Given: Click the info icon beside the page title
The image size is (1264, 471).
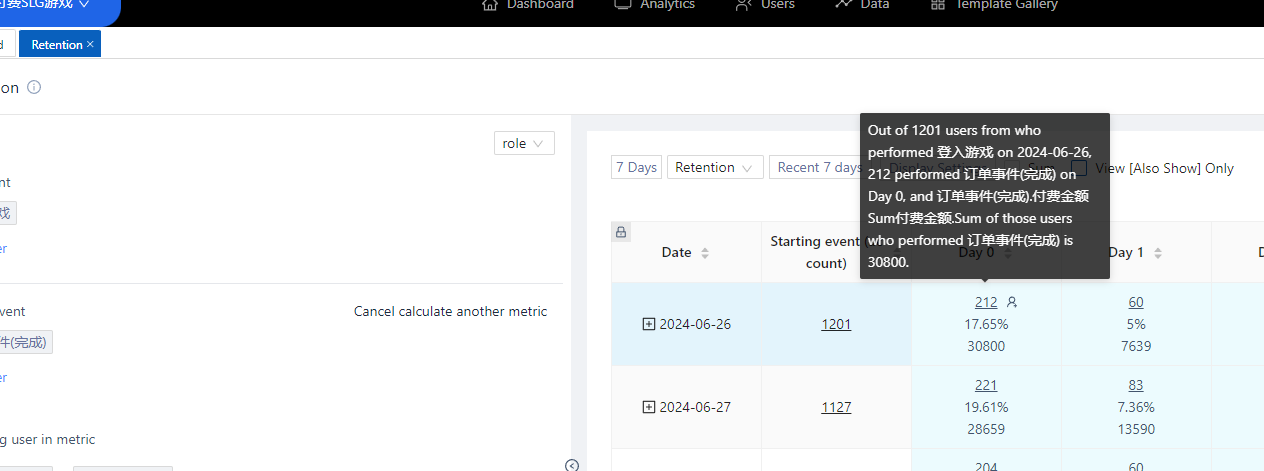Looking at the screenshot, I should point(34,87).
